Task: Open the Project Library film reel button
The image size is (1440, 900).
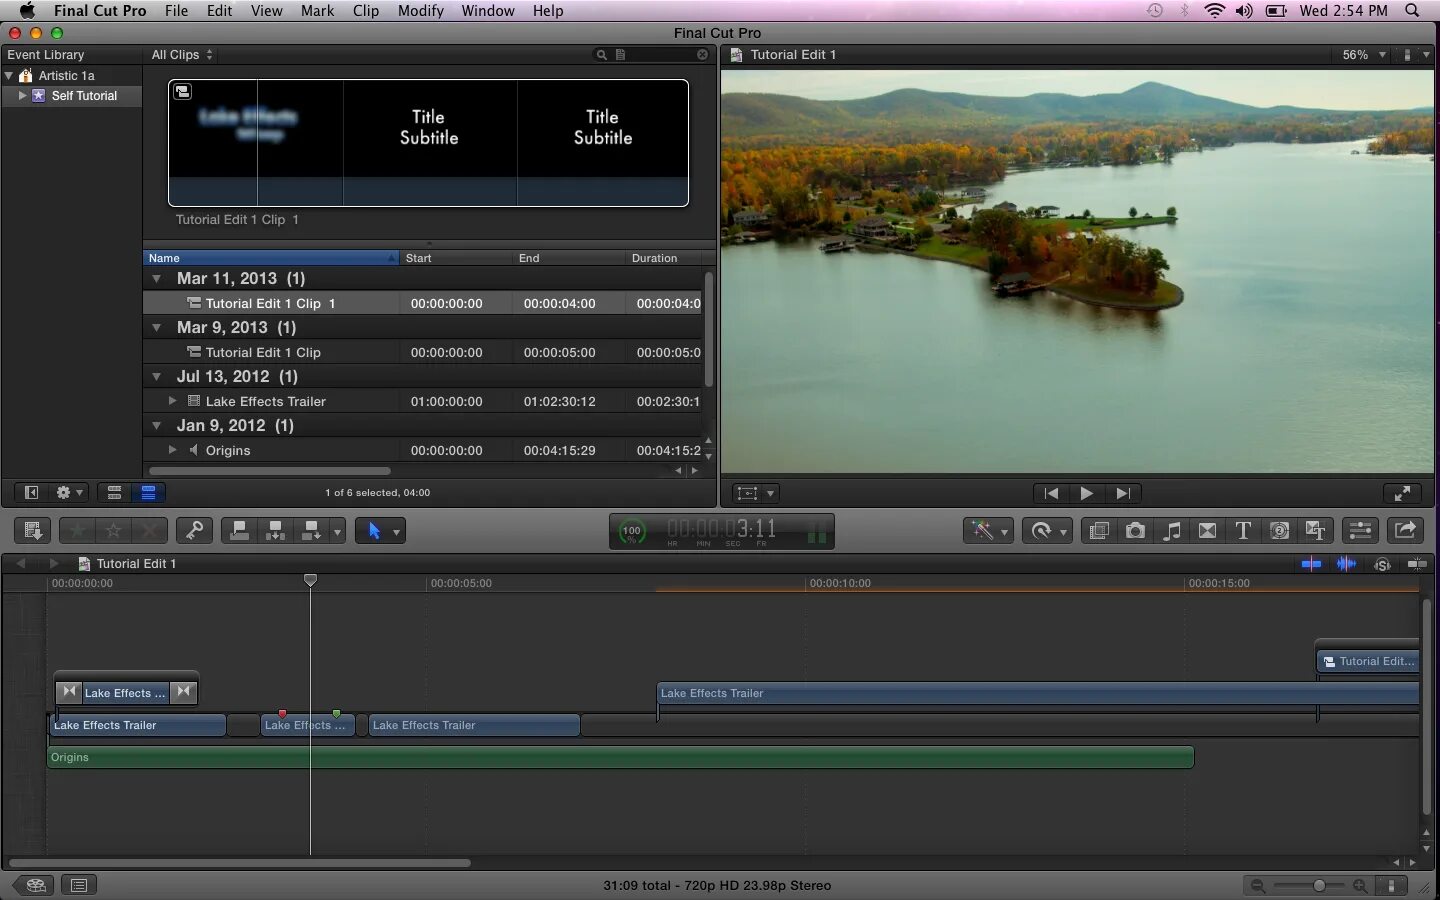Action: click(35, 885)
